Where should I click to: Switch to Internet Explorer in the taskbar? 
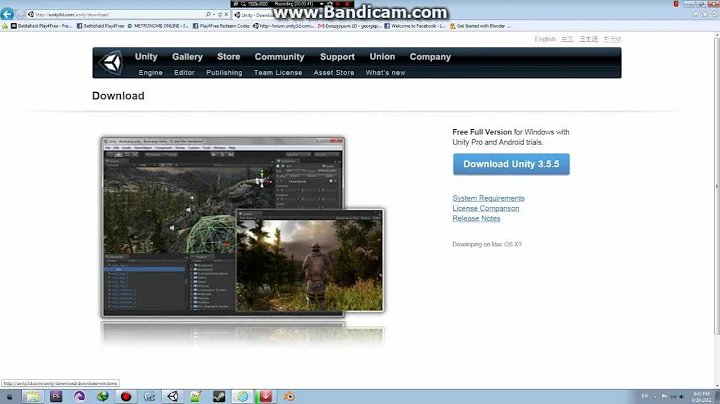(x=242, y=397)
